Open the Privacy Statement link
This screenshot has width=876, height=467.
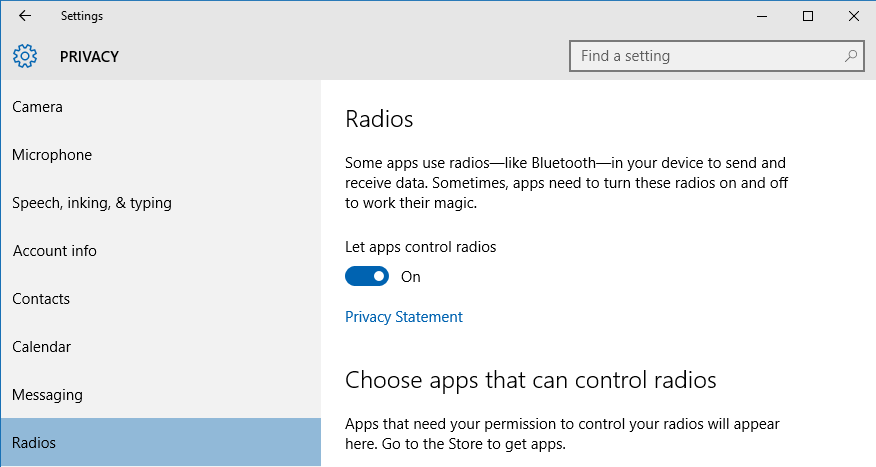403,317
